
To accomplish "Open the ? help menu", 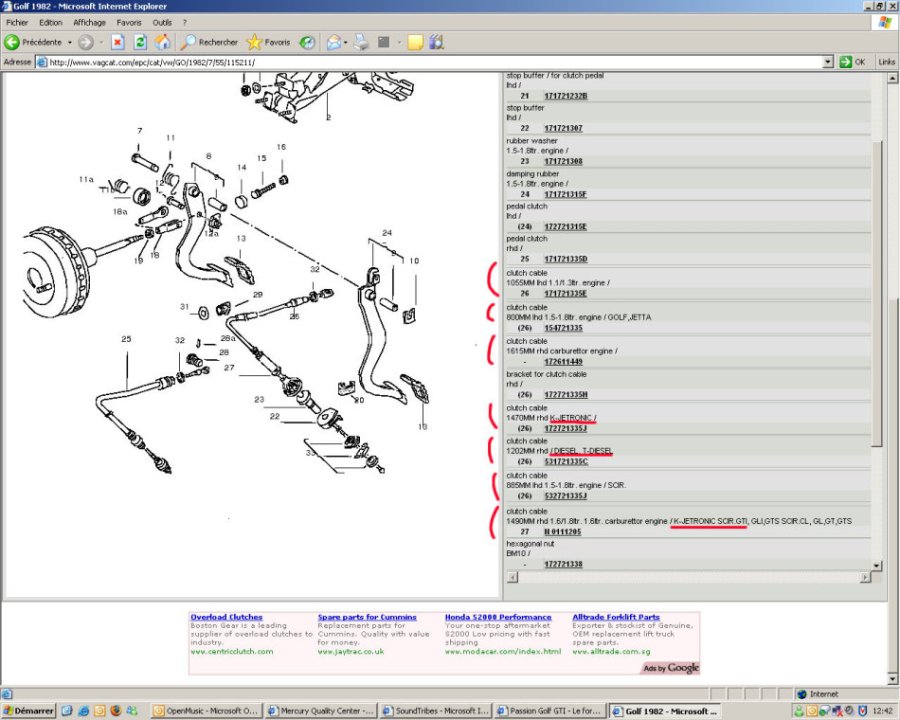I will (x=184, y=22).
